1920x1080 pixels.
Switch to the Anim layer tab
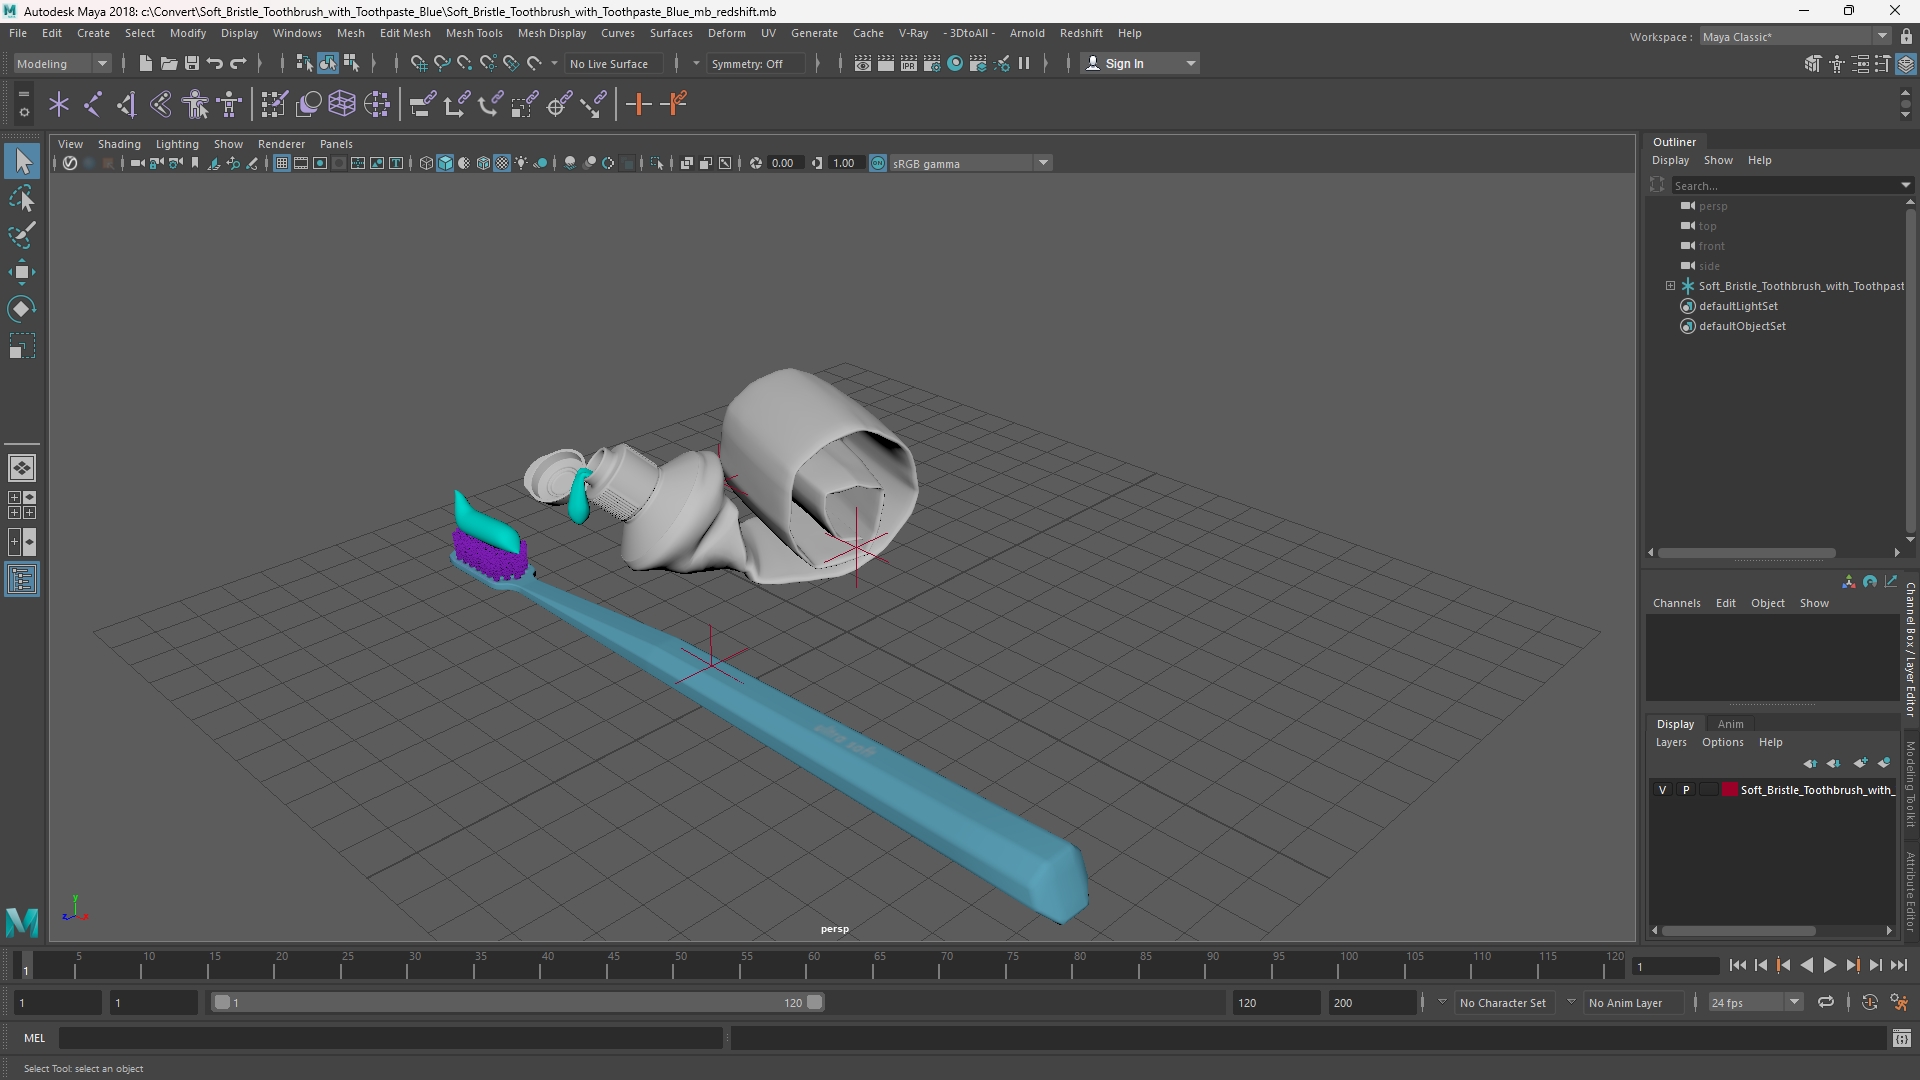tap(1730, 724)
